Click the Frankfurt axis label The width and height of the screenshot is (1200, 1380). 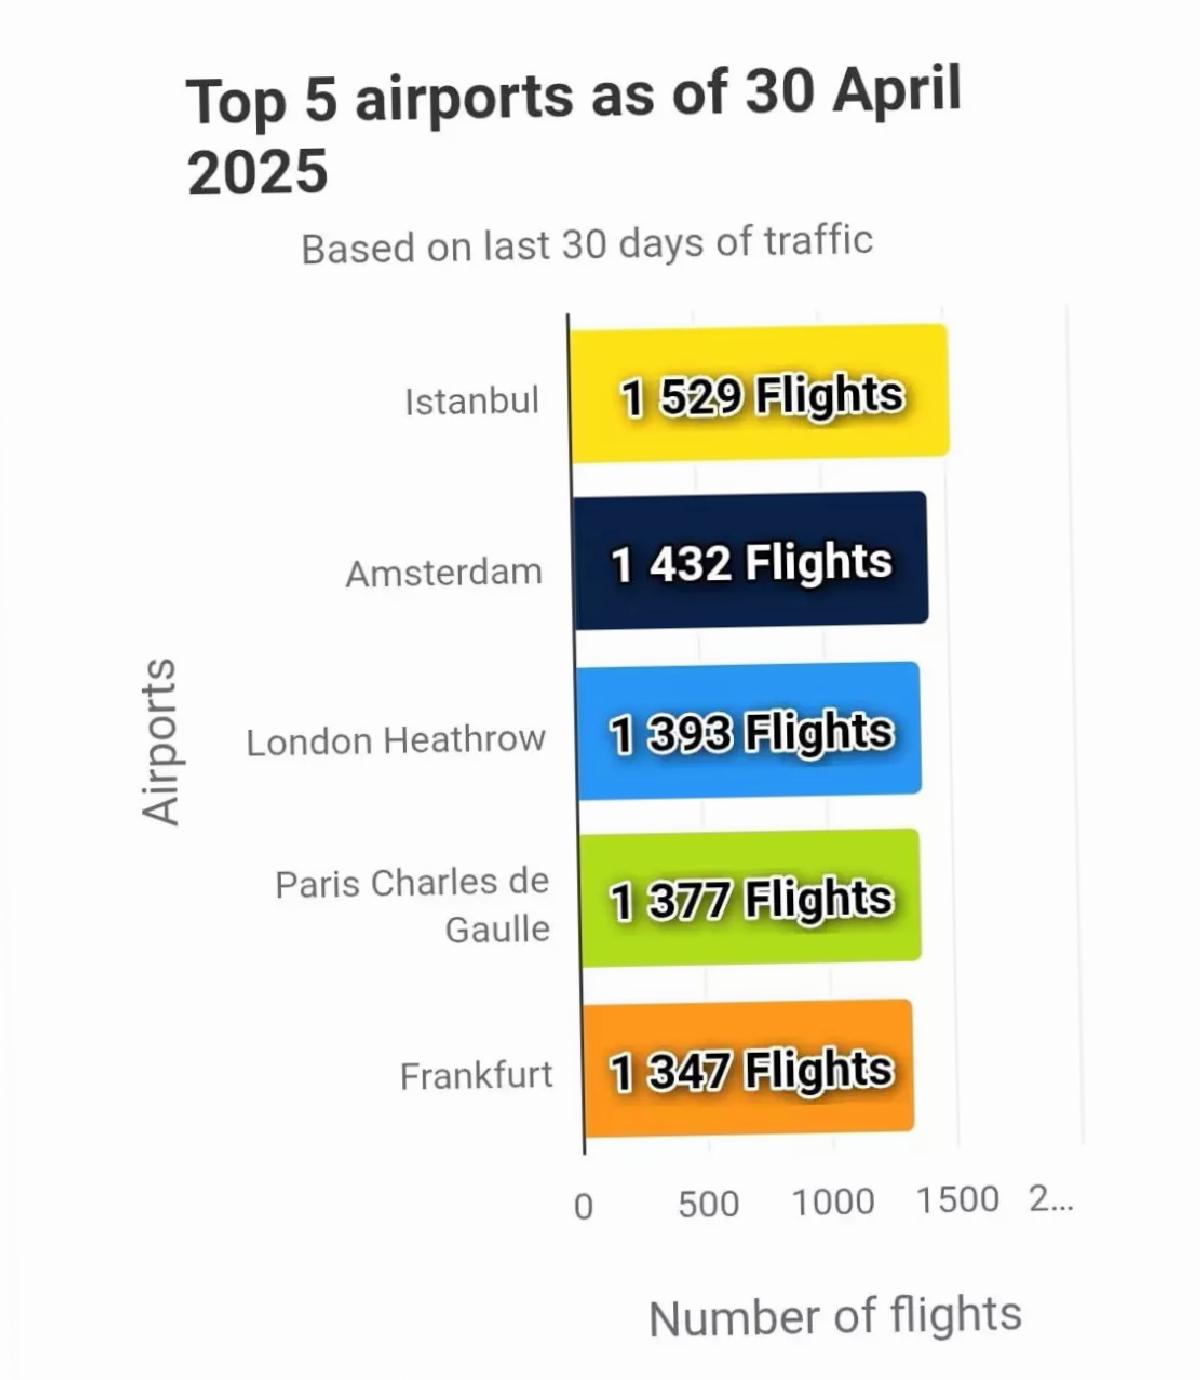point(476,1076)
